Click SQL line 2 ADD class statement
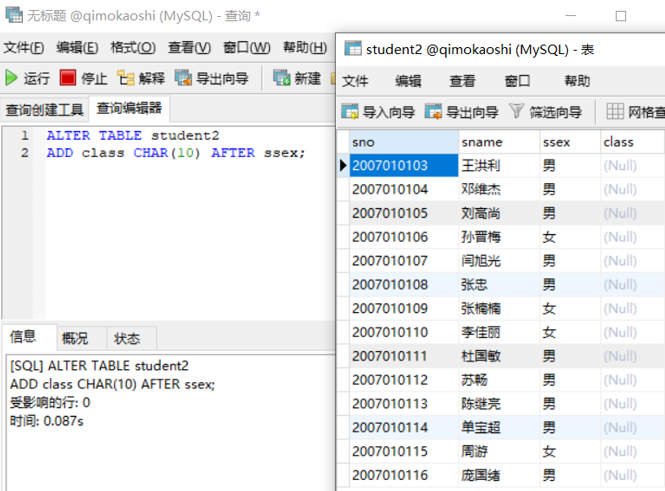Screen dimensions: 665x491 [176, 153]
